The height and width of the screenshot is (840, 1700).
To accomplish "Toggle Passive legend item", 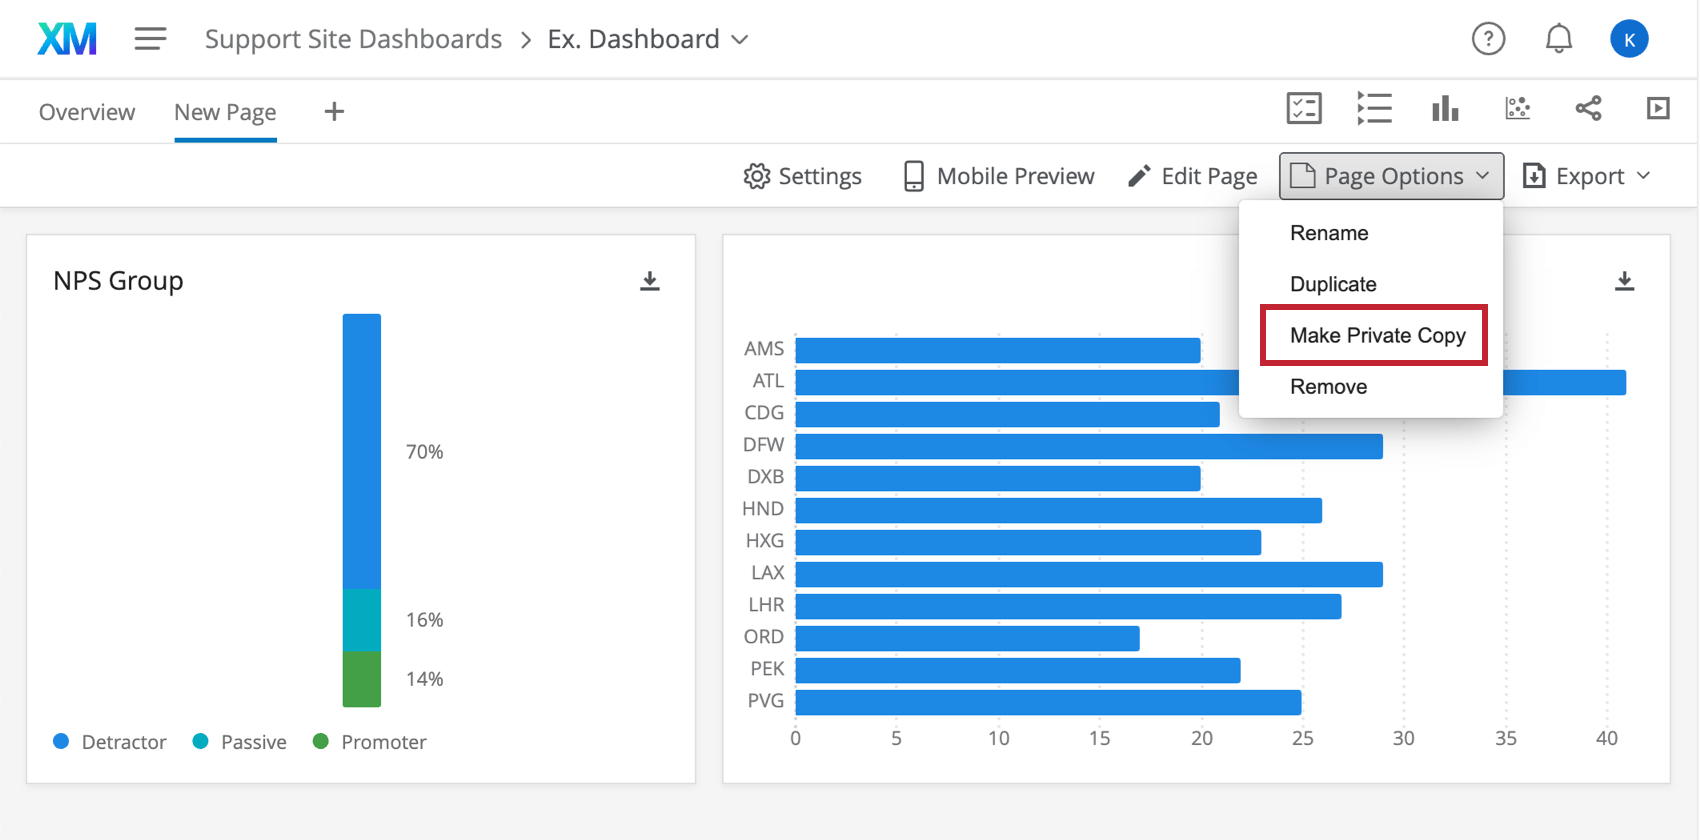I will 240,742.
